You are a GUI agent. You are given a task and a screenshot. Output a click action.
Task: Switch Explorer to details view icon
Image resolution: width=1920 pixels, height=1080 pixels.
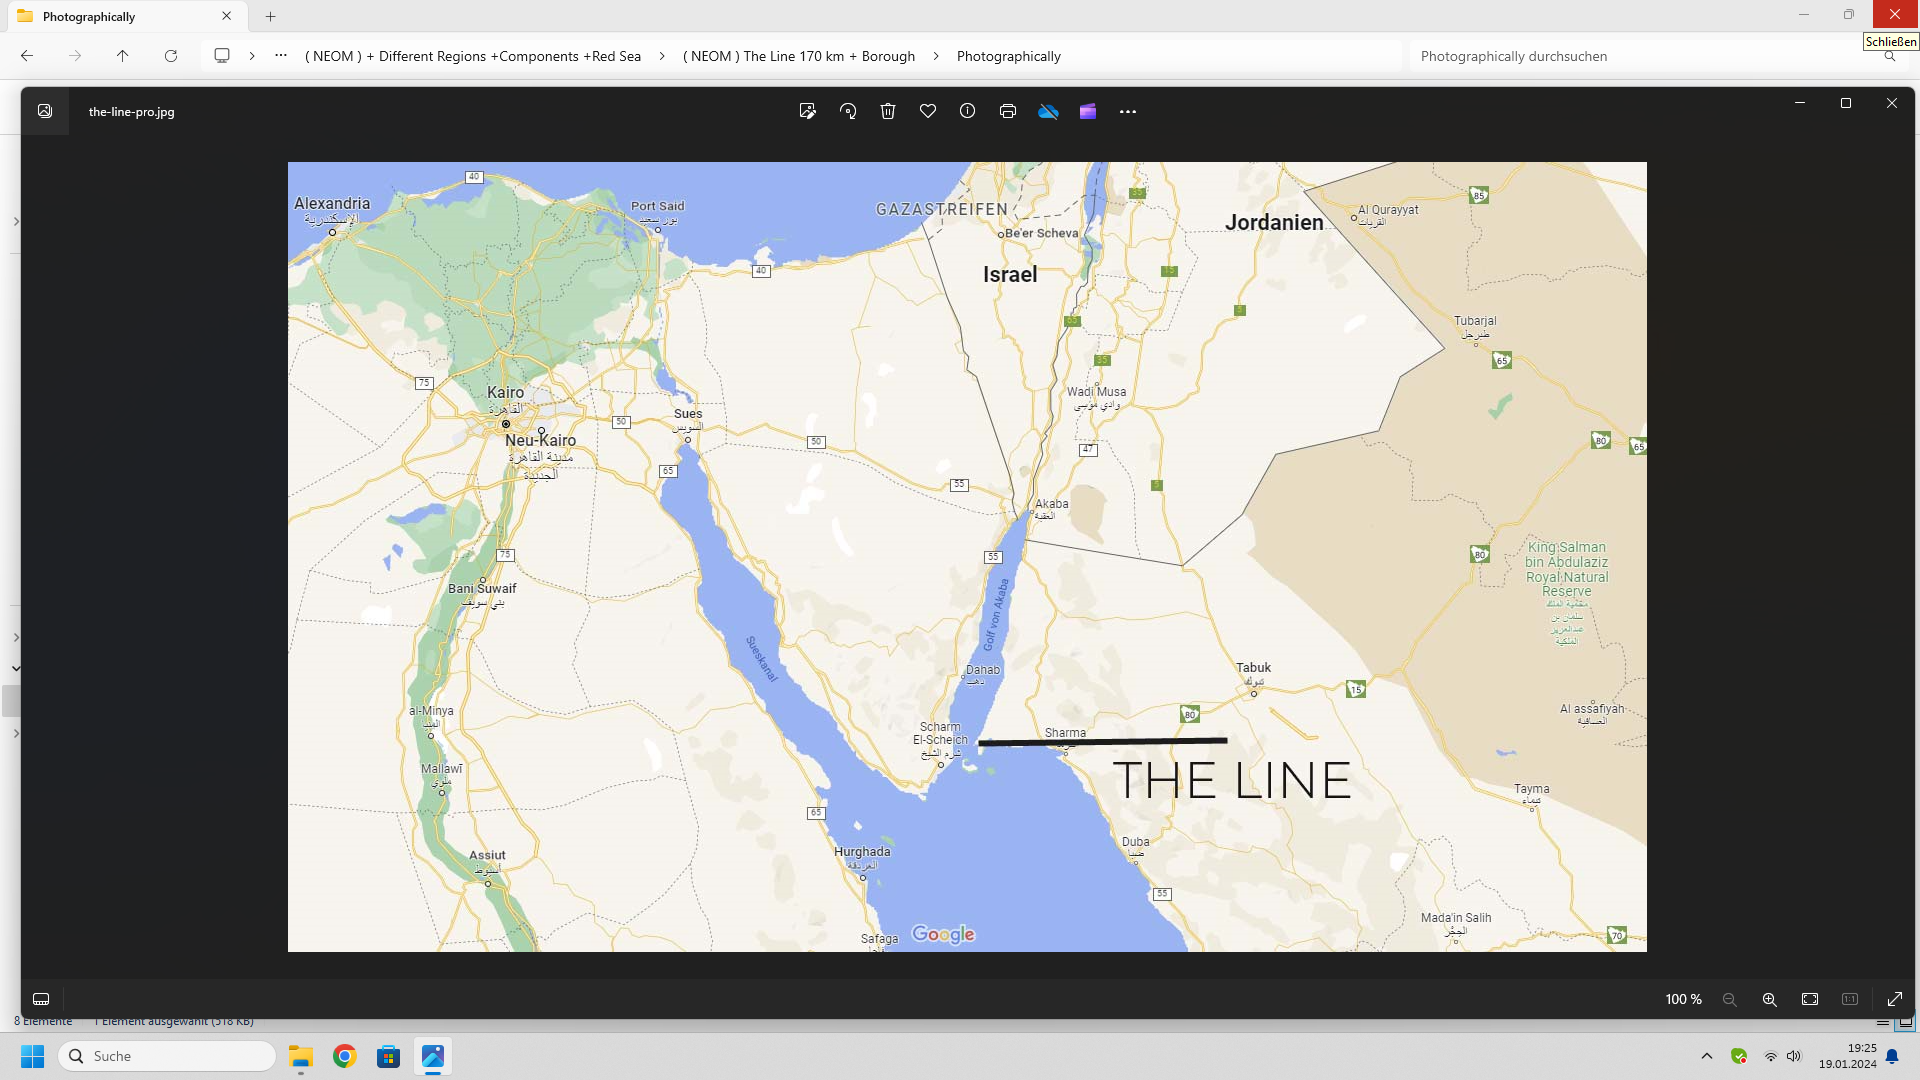(x=1883, y=1022)
